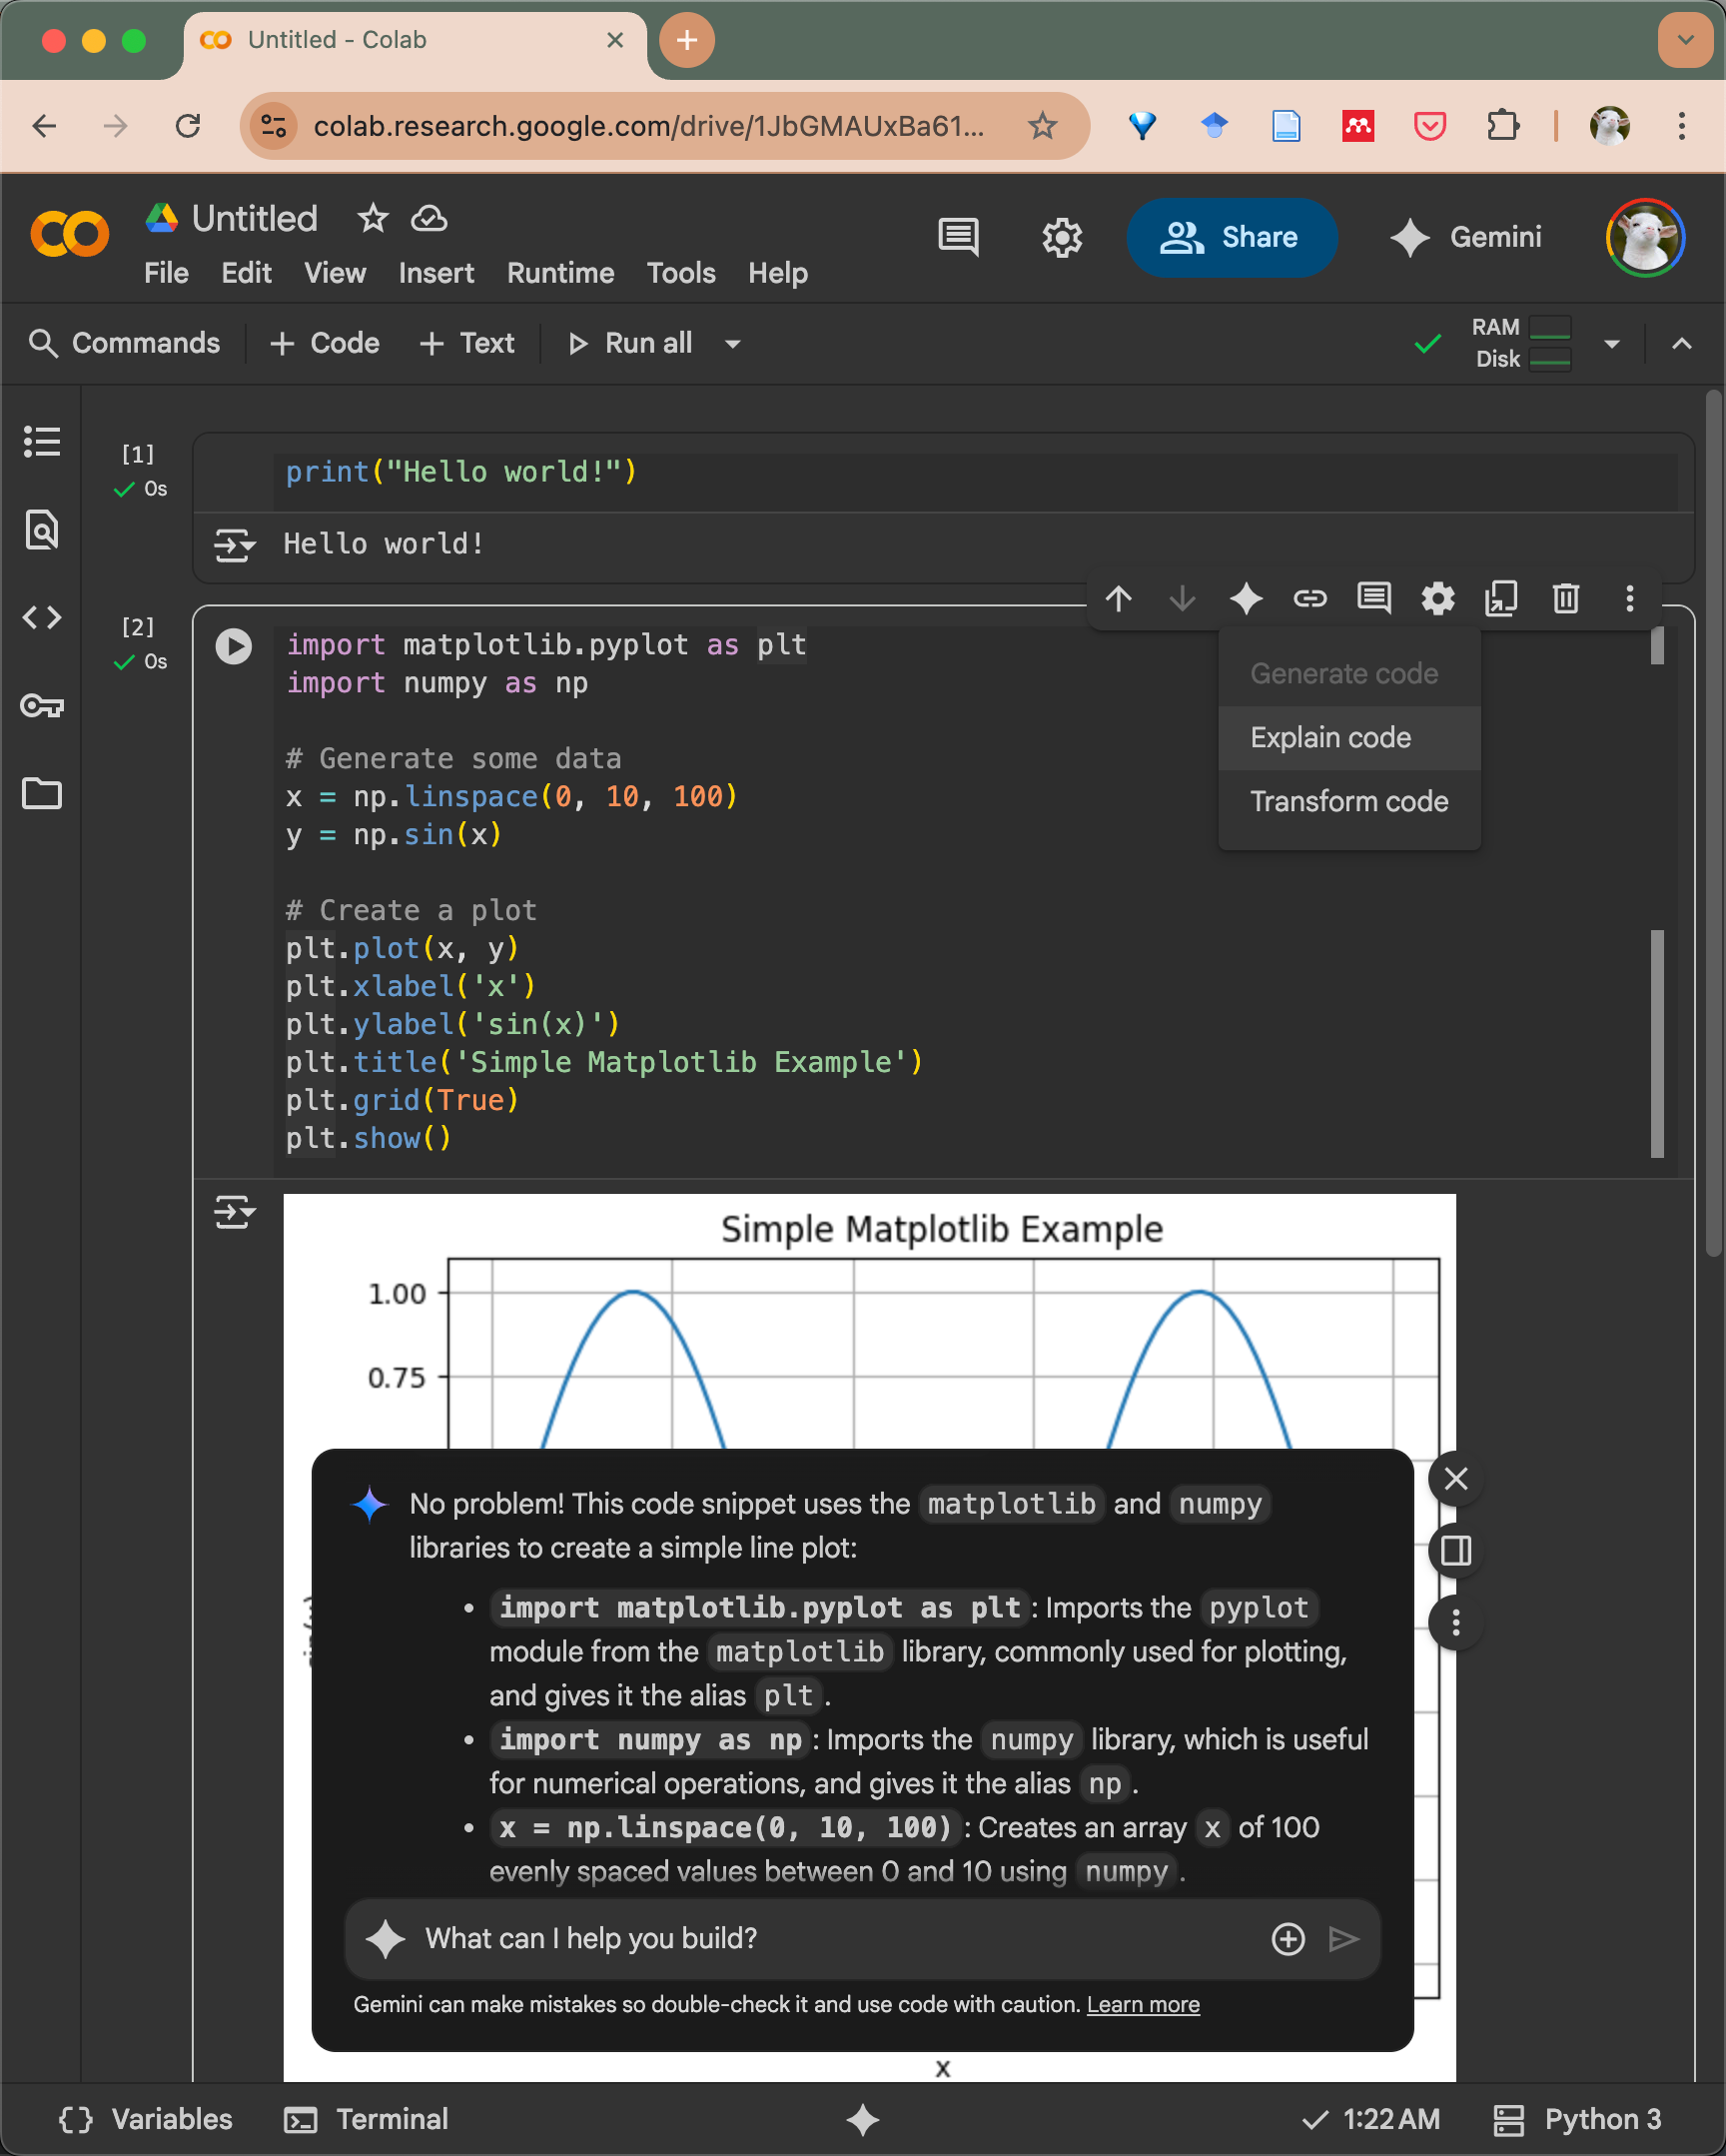Follow the Learn more link

click(x=1142, y=2004)
